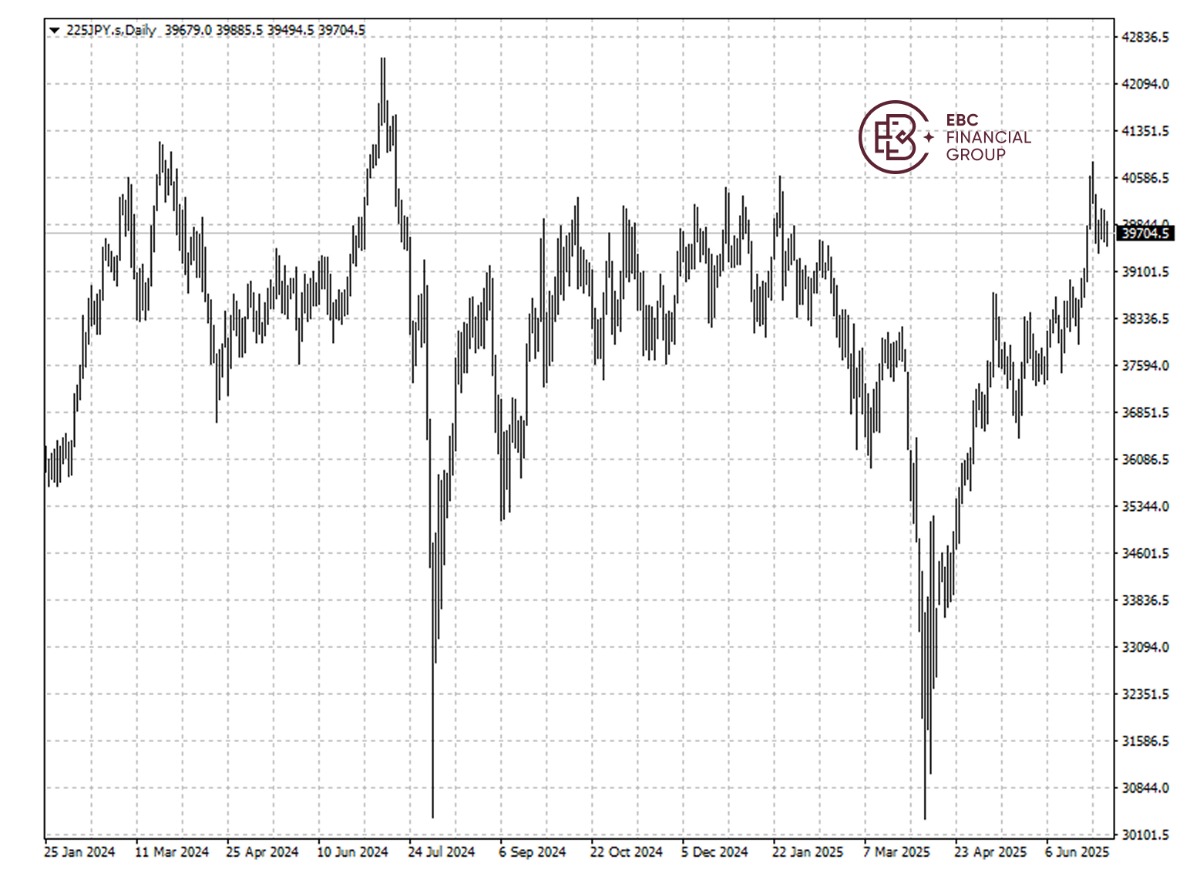Select the open value 39679.0 in header
Image resolution: width=1200 pixels, height=883 pixels.
tap(187, 30)
